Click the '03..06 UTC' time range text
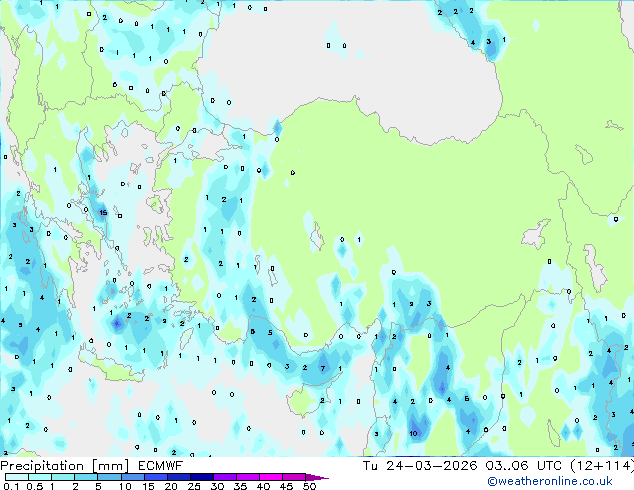 [x=524, y=466]
